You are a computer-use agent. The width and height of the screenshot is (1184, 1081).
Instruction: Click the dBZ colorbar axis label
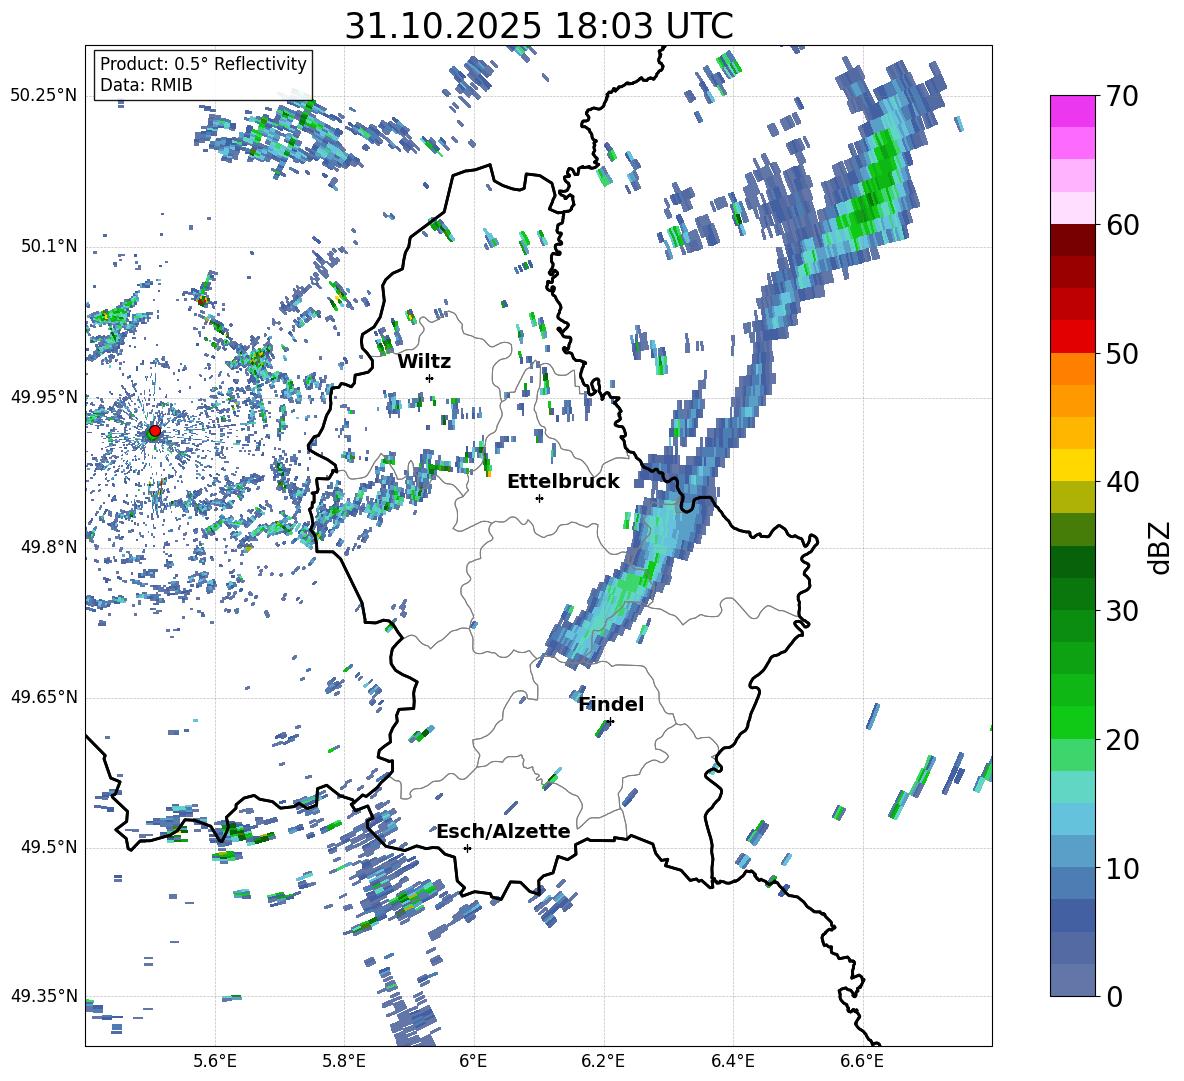[1161, 547]
